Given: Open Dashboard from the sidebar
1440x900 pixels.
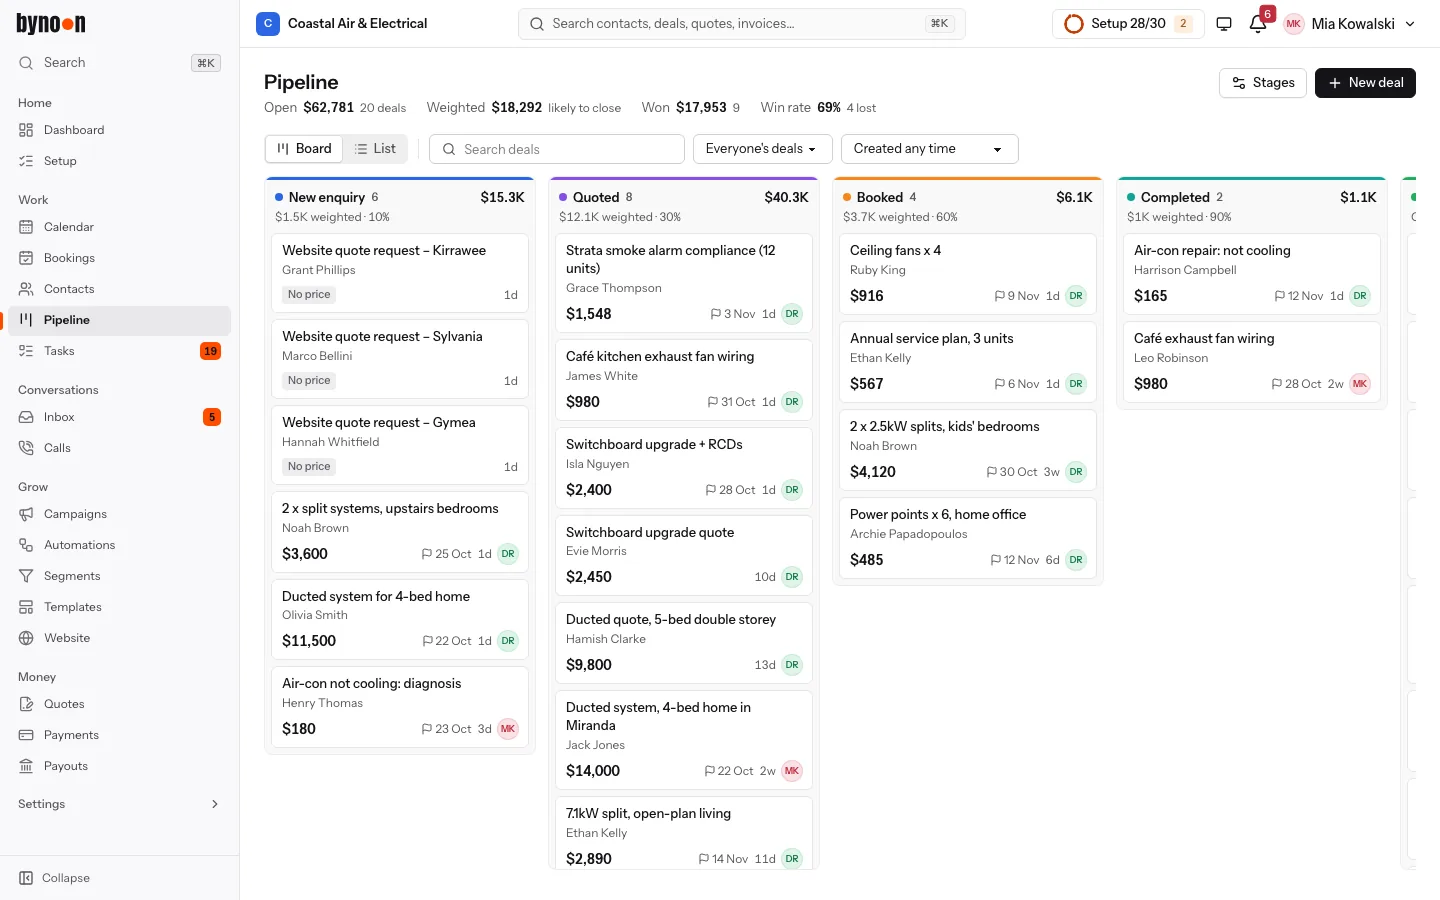Looking at the screenshot, I should point(120,130).
